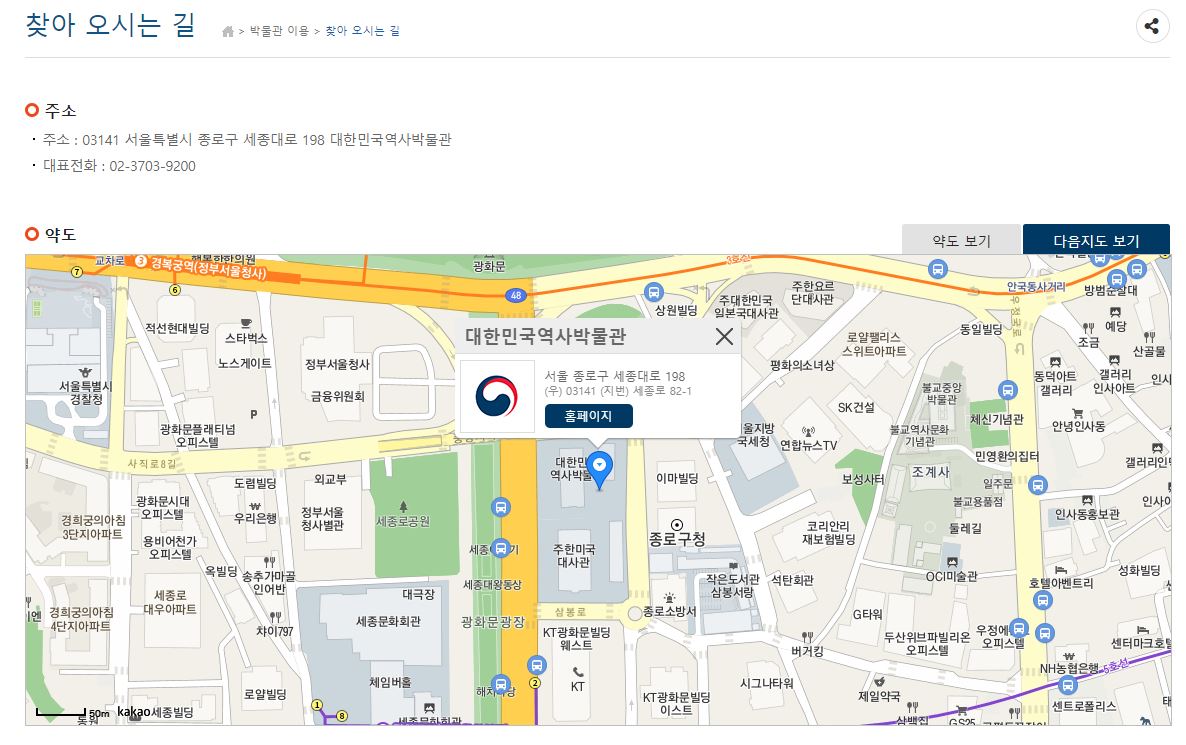This screenshot has height=745, width=1186.
Task: Click the KT phone icon
Action: point(578,672)
